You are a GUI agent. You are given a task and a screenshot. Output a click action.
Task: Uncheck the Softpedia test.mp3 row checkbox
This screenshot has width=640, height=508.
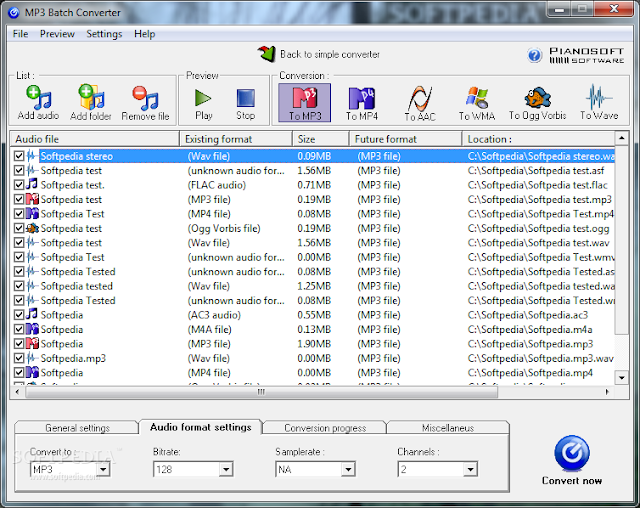[x=19, y=199]
